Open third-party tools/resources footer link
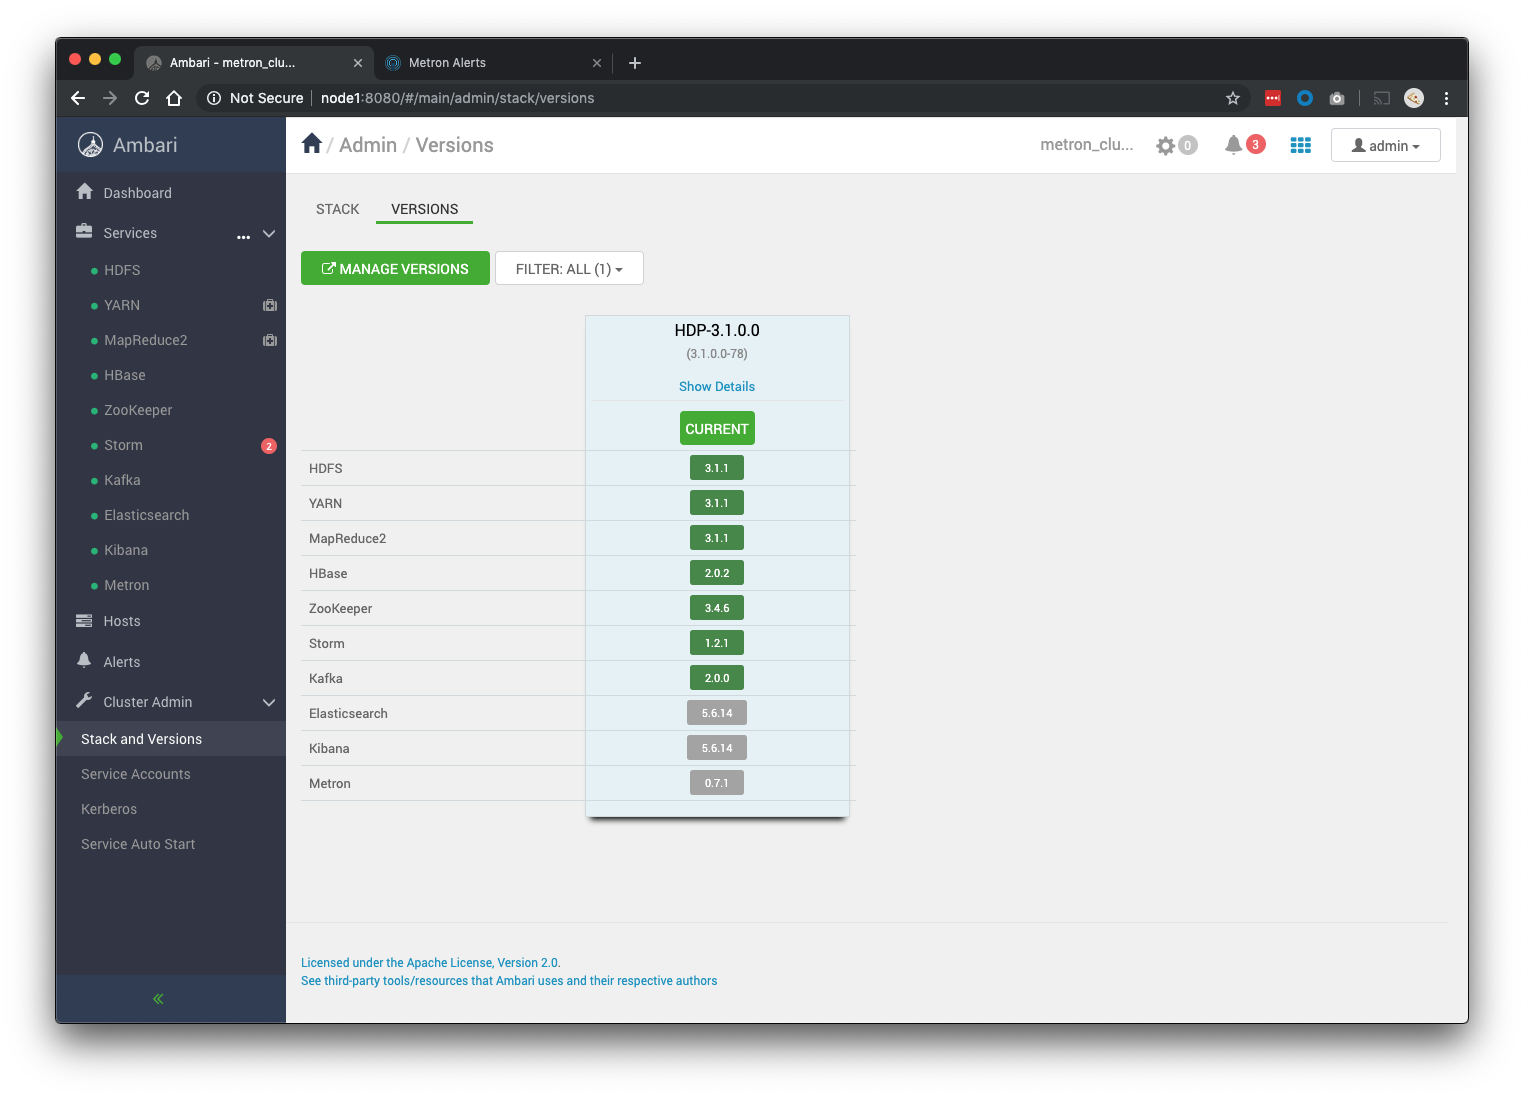Screen dimensions: 1524x1097 509,981
